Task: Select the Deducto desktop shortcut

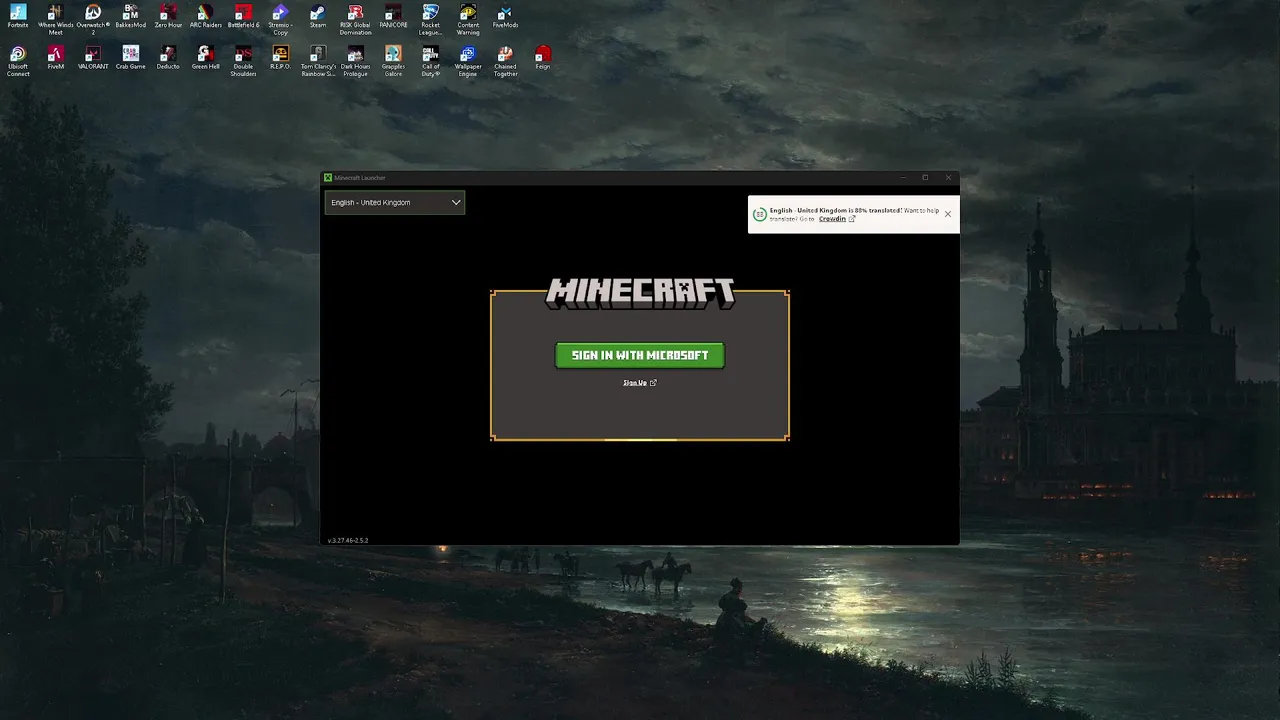Action: pos(168,57)
